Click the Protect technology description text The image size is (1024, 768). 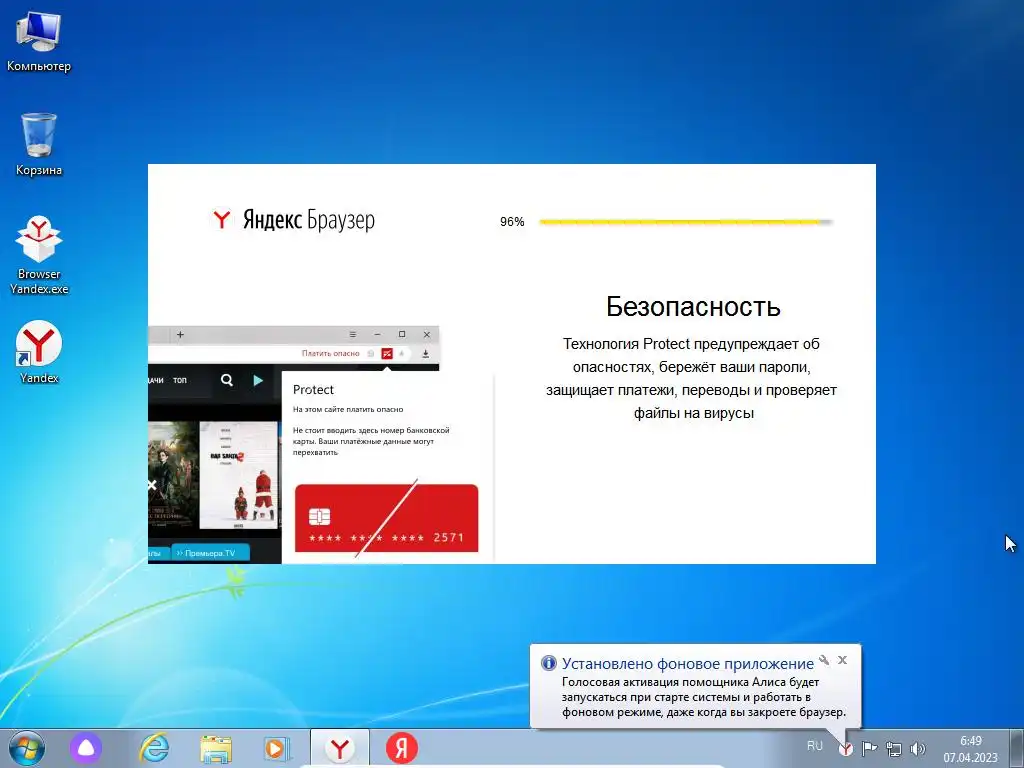[692, 378]
